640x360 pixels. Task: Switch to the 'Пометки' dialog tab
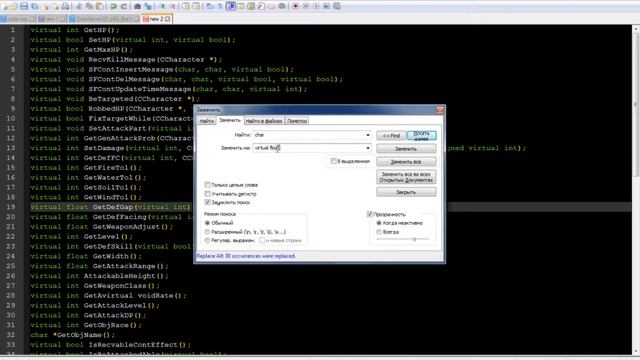tap(297, 121)
